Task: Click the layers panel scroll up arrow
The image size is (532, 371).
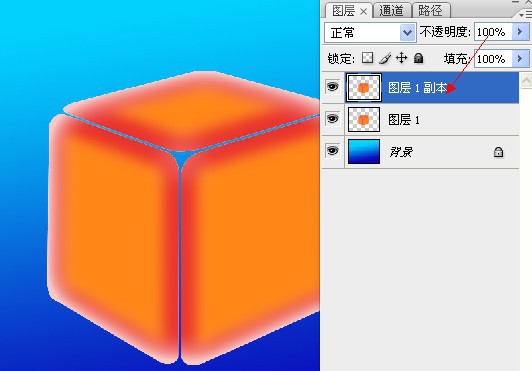Action: (x=526, y=80)
